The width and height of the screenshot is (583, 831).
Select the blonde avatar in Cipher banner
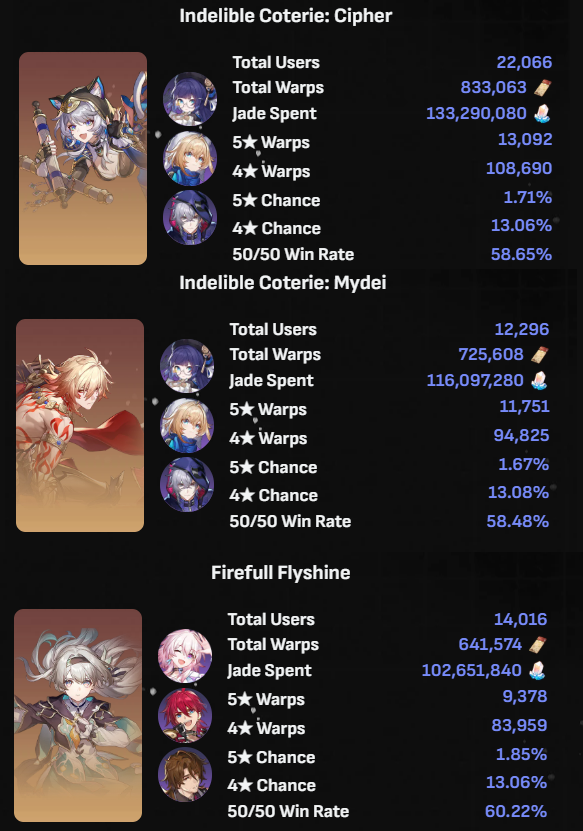coord(190,158)
